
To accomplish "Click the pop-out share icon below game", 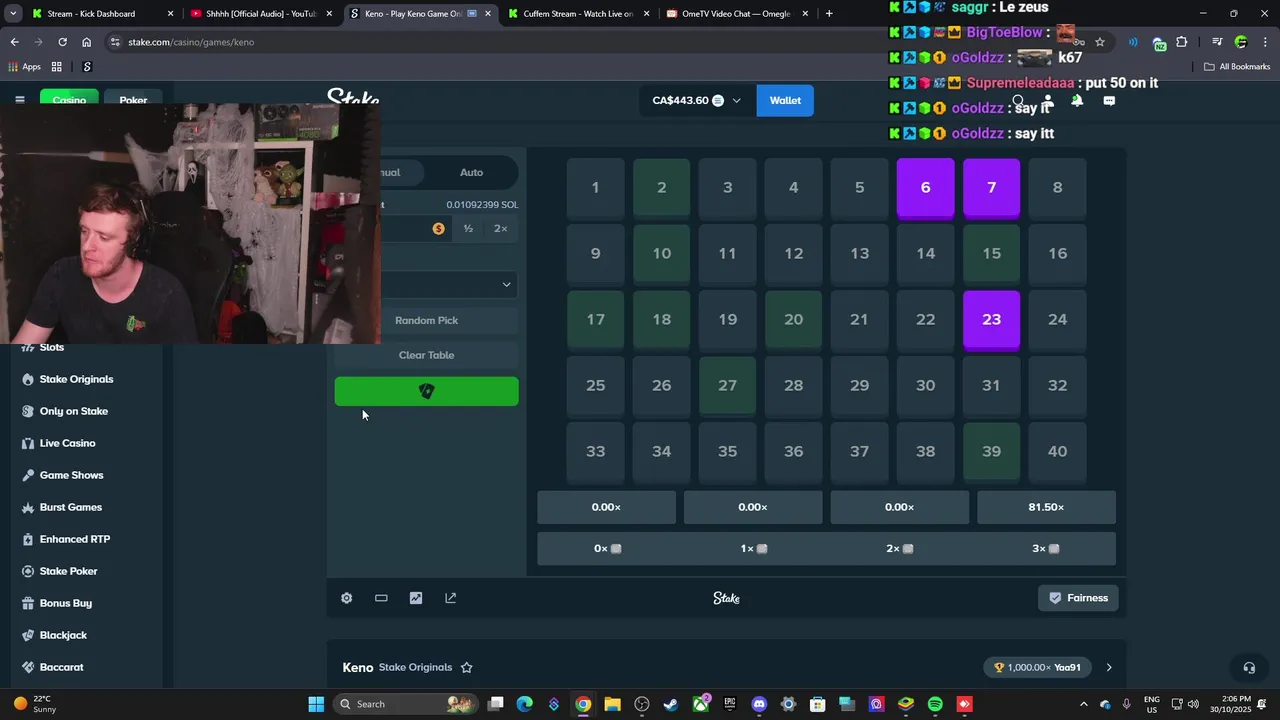I will coord(450,598).
